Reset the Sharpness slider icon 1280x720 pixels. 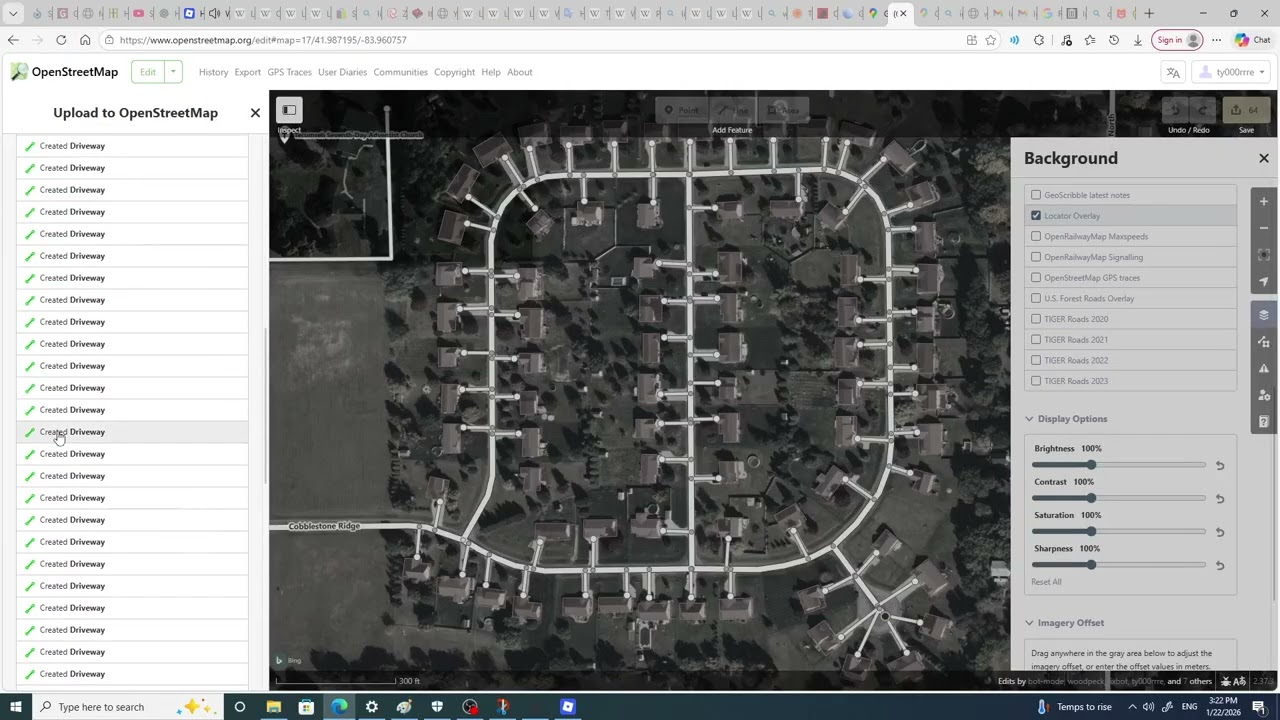[x=1220, y=565]
